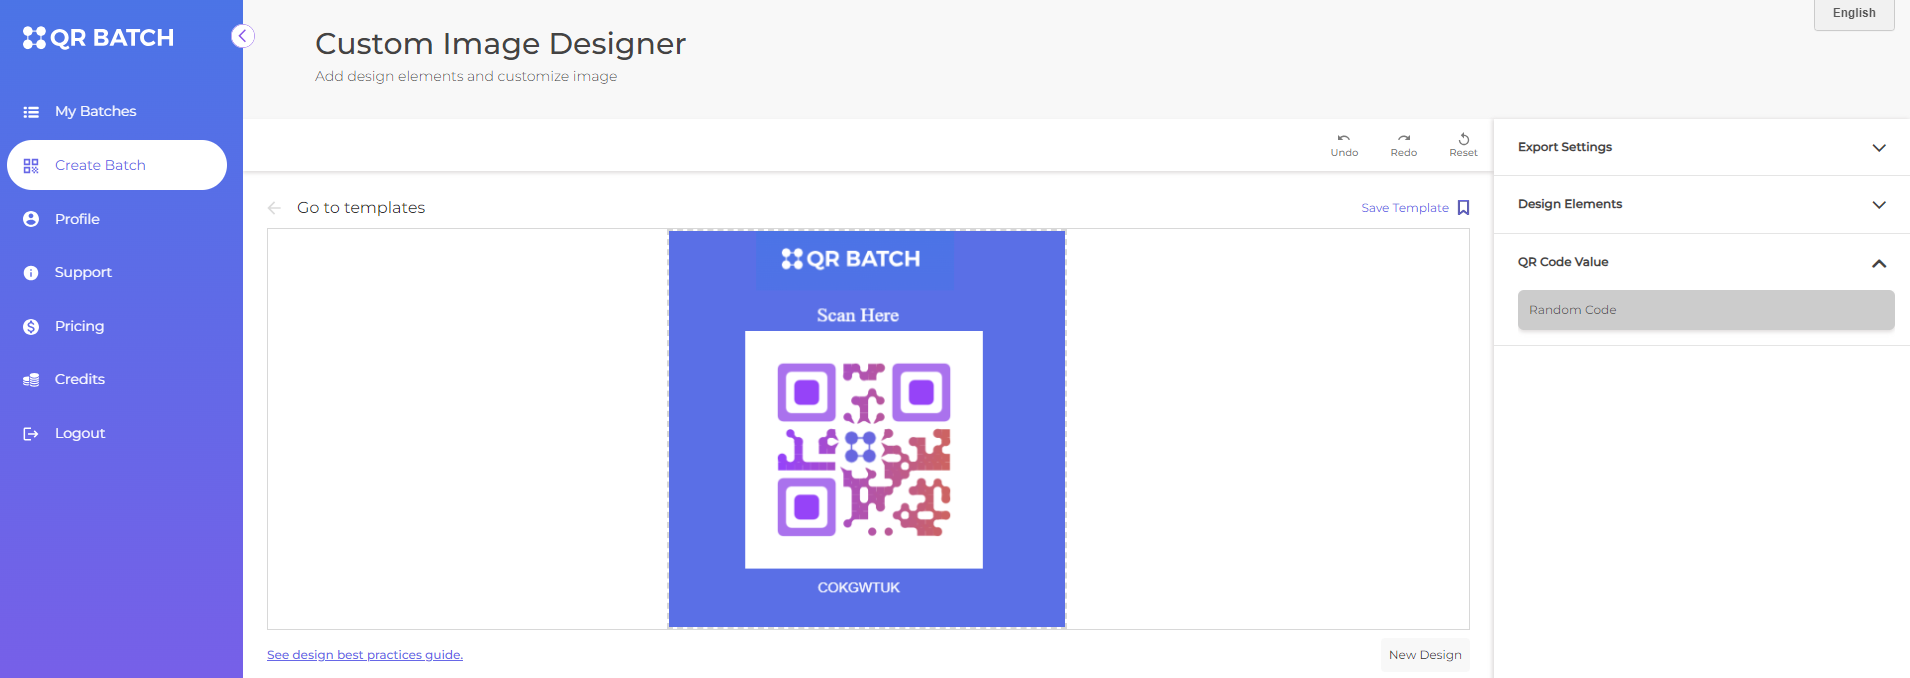Reset the design

click(1463, 145)
